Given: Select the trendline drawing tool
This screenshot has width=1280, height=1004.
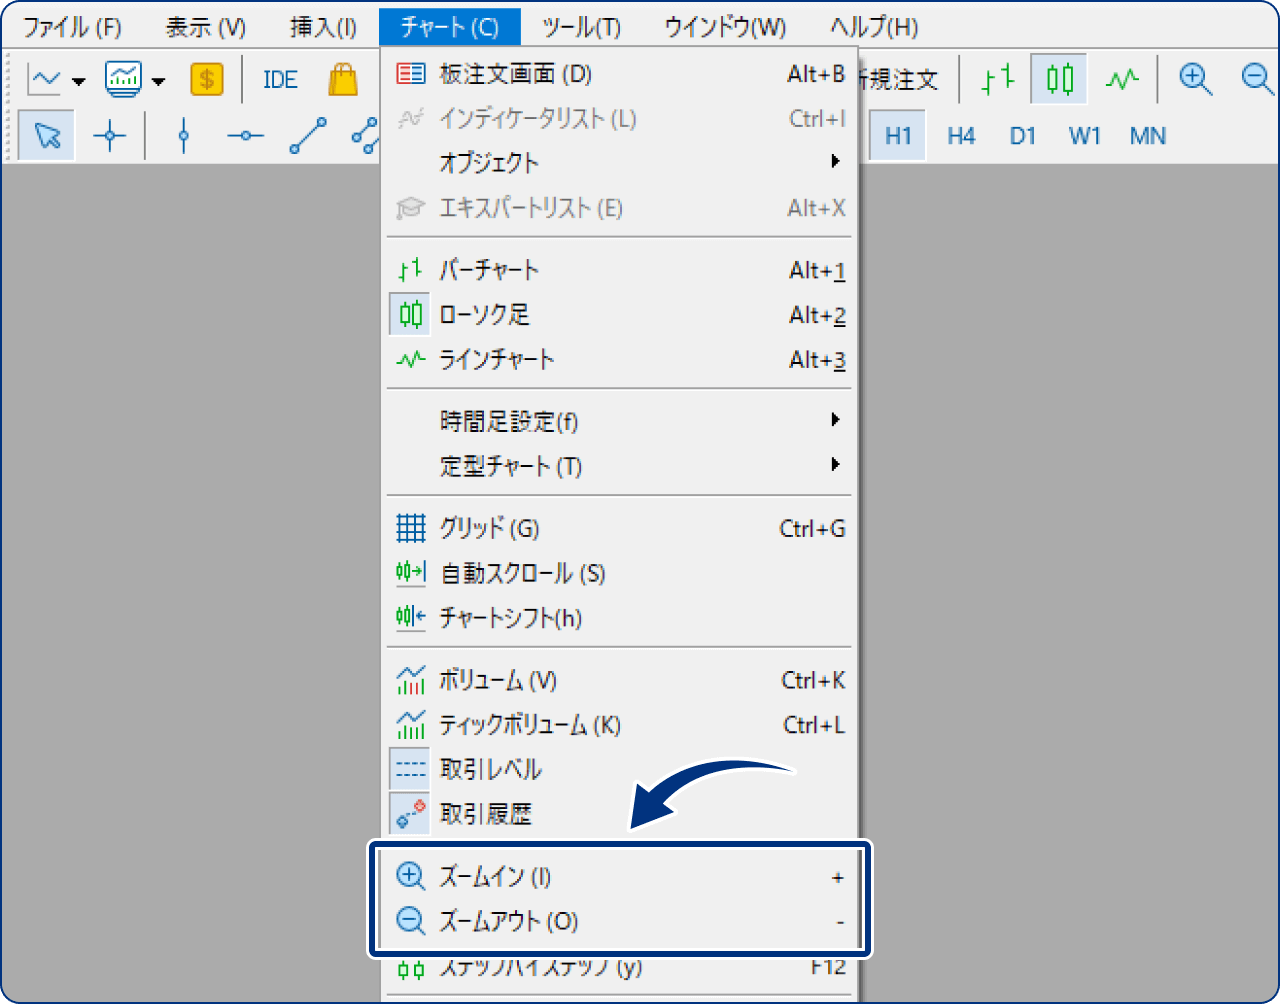Looking at the screenshot, I should coord(307,134).
